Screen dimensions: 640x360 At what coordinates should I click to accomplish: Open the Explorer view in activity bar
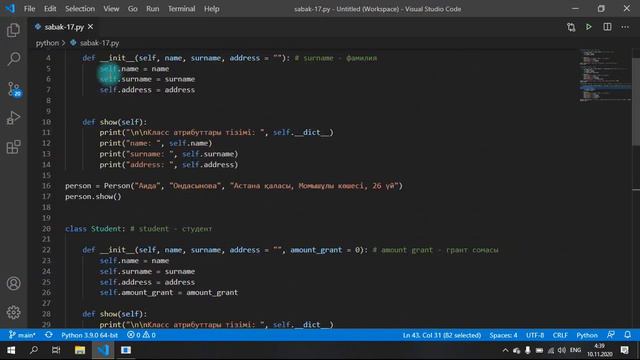(13, 30)
